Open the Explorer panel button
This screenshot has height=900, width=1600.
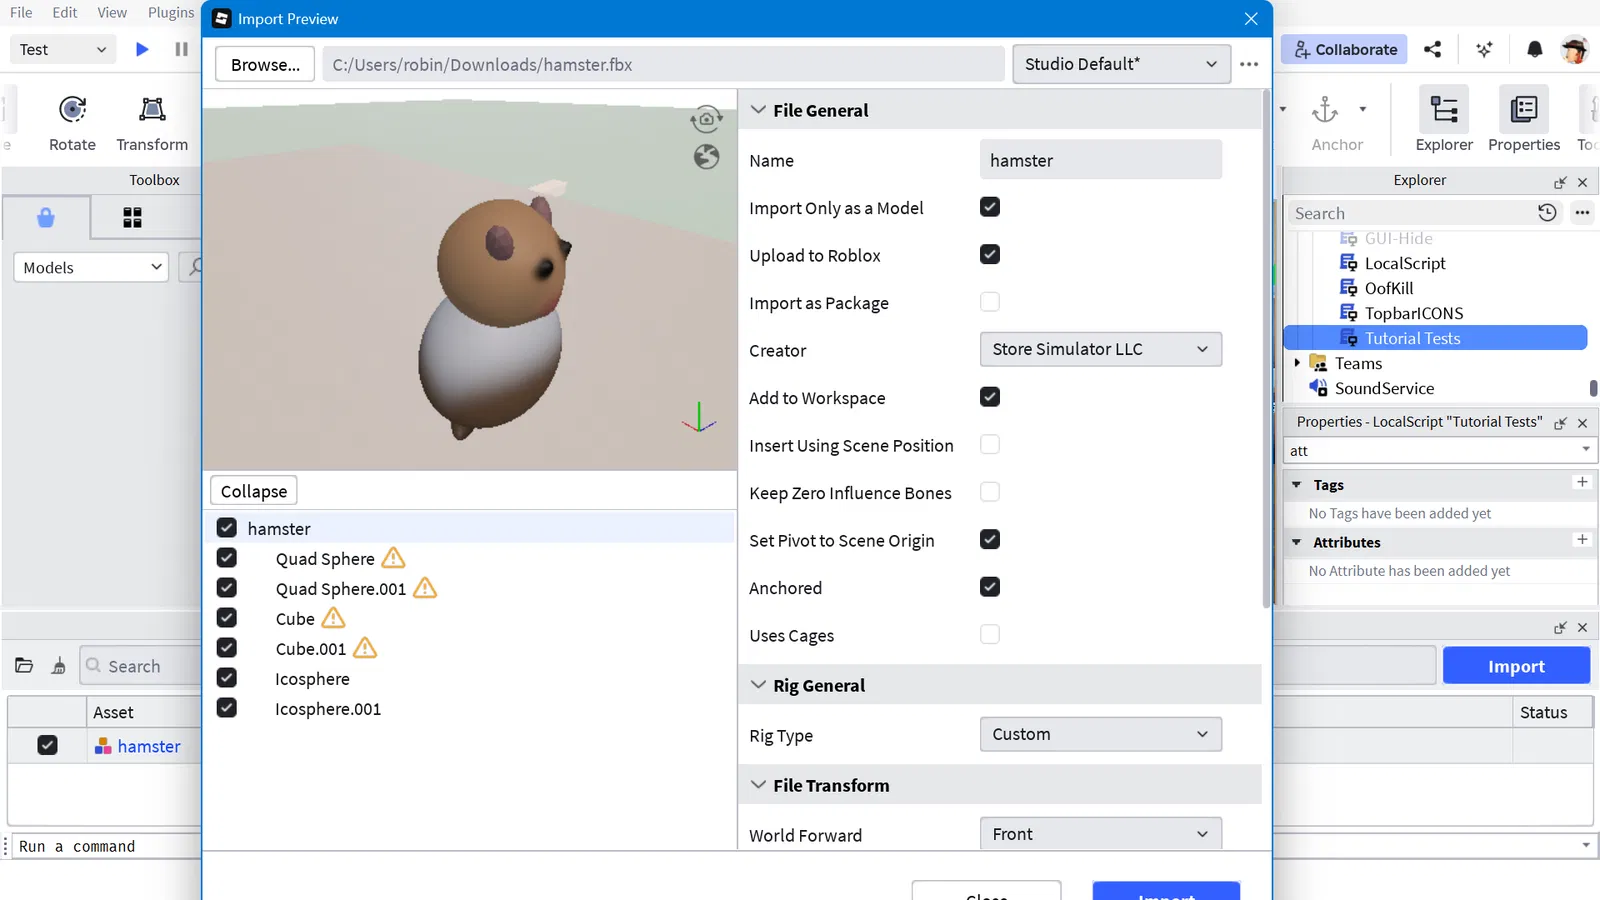point(1444,120)
